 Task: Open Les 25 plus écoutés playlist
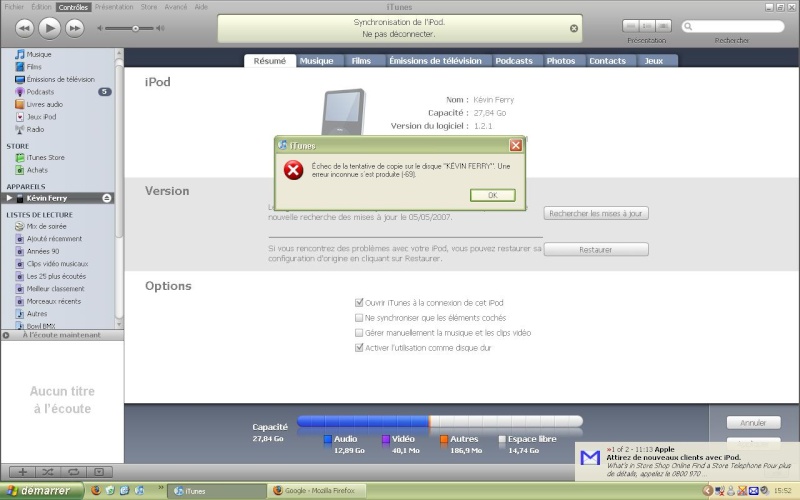(56, 276)
